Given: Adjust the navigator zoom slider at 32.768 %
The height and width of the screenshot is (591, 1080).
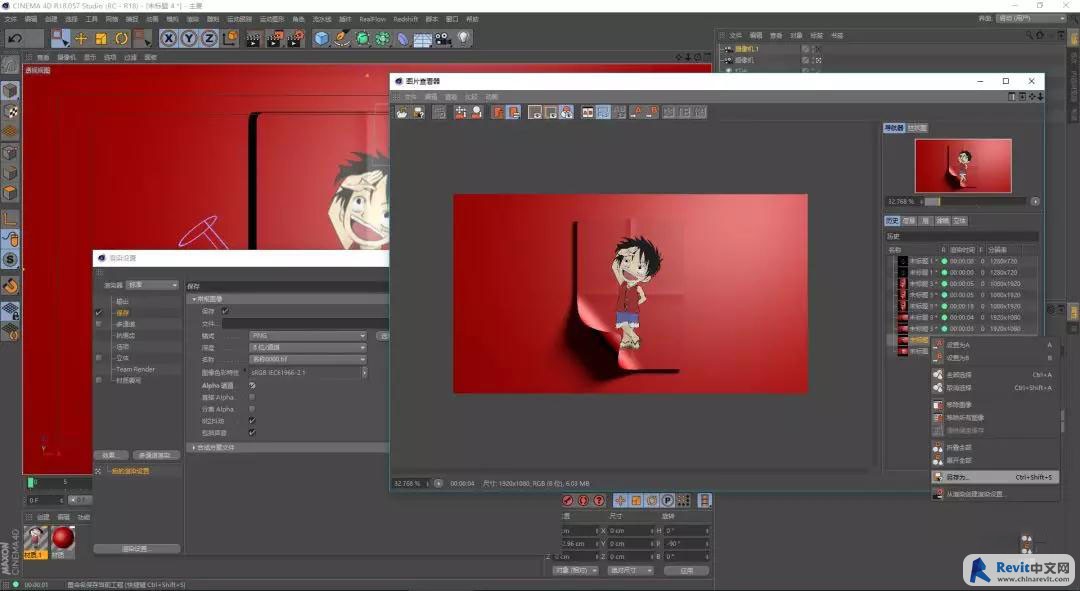Looking at the screenshot, I should tap(975, 202).
